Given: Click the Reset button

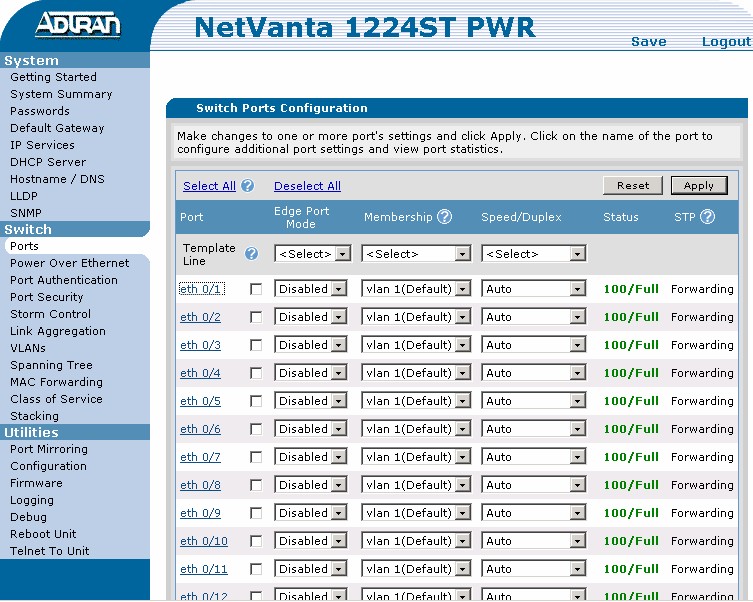Looking at the screenshot, I should 633,186.
